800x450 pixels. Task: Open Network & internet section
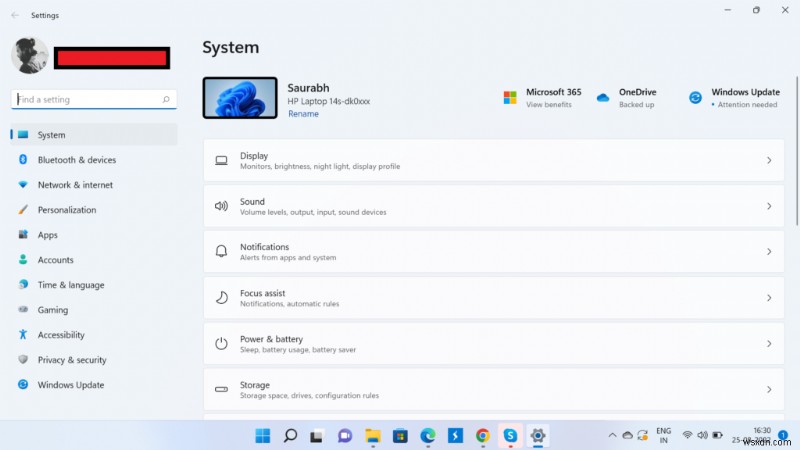click(94, 185)
